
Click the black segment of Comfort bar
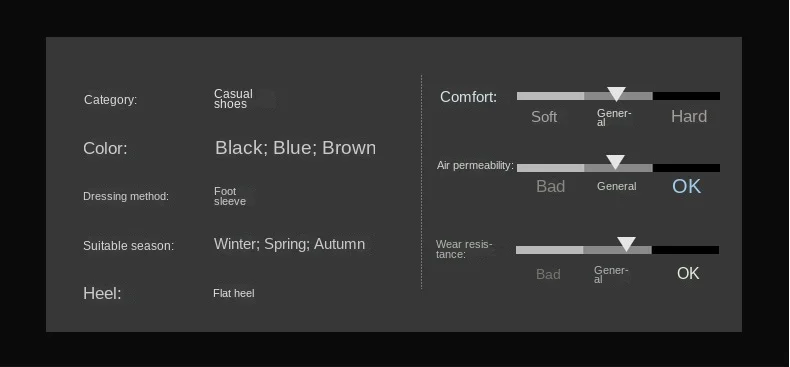(686, 96)
